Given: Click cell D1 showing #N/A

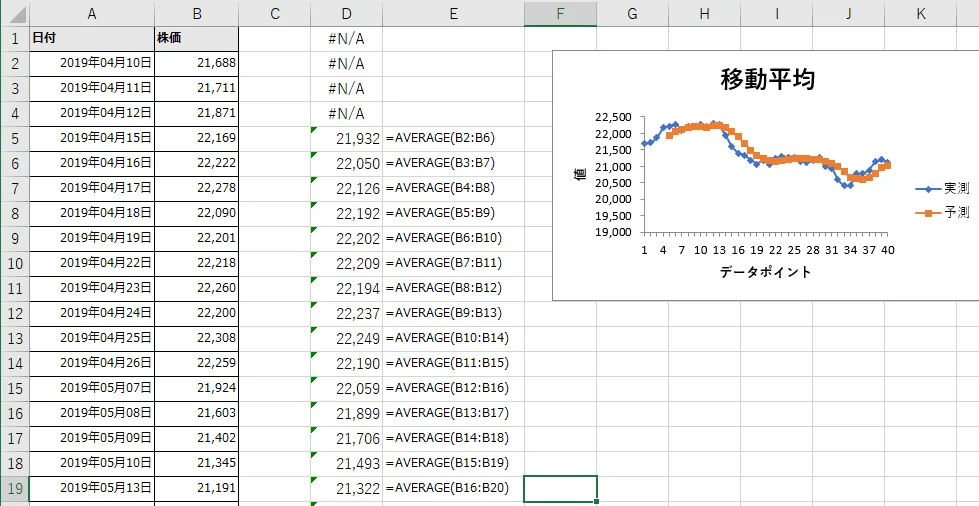Looking at the screenshot, I should click(346, 38).
